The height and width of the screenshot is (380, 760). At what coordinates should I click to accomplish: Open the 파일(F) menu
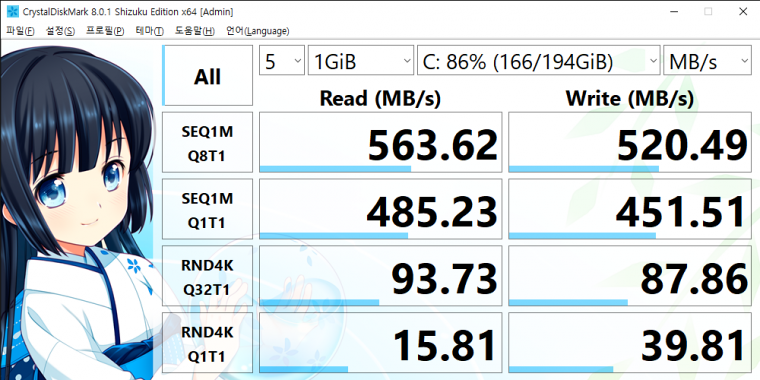pyautogui.click(x=20, y=31)
